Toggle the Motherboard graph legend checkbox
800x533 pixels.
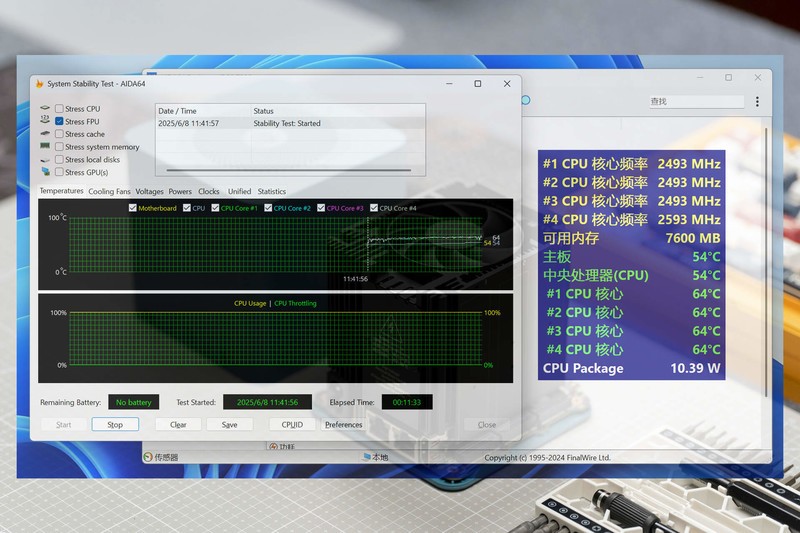pyautogui.click(x=133, y=208)
